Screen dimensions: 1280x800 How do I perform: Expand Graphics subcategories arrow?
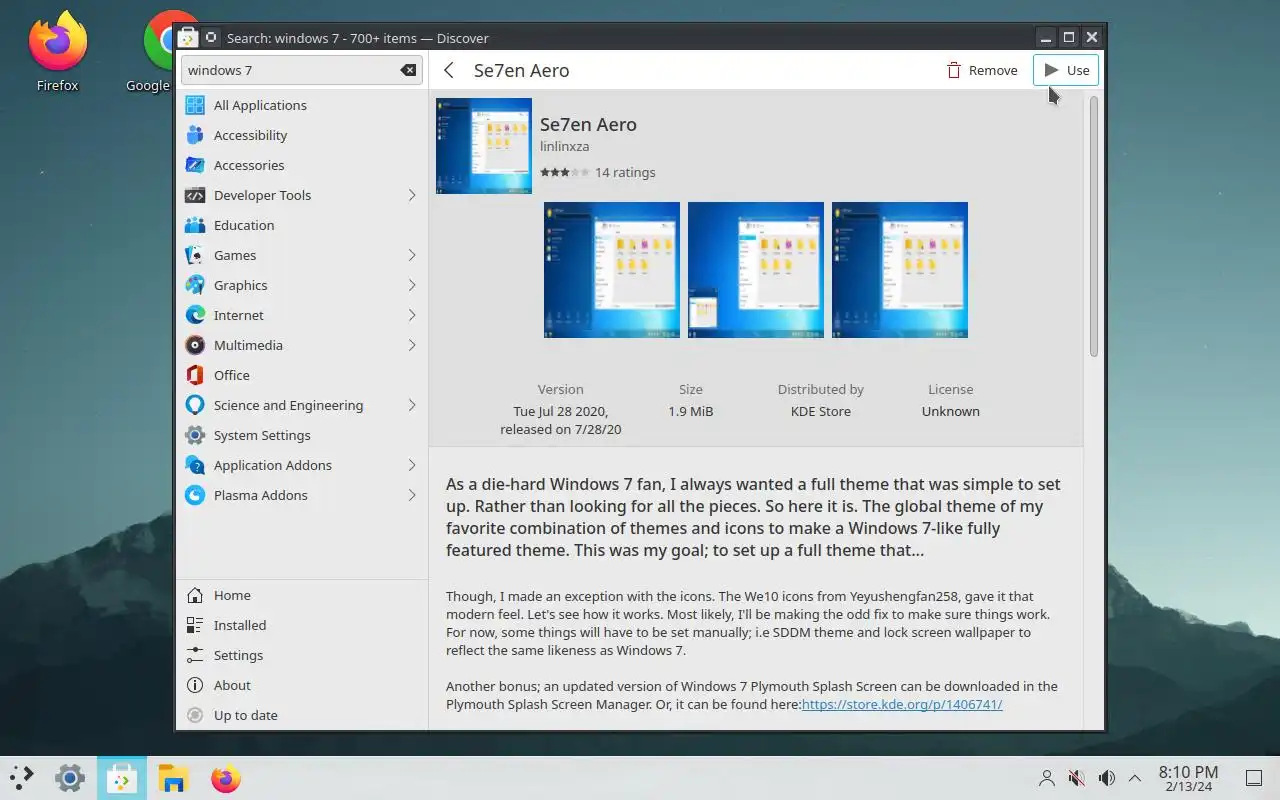[411, 285]
